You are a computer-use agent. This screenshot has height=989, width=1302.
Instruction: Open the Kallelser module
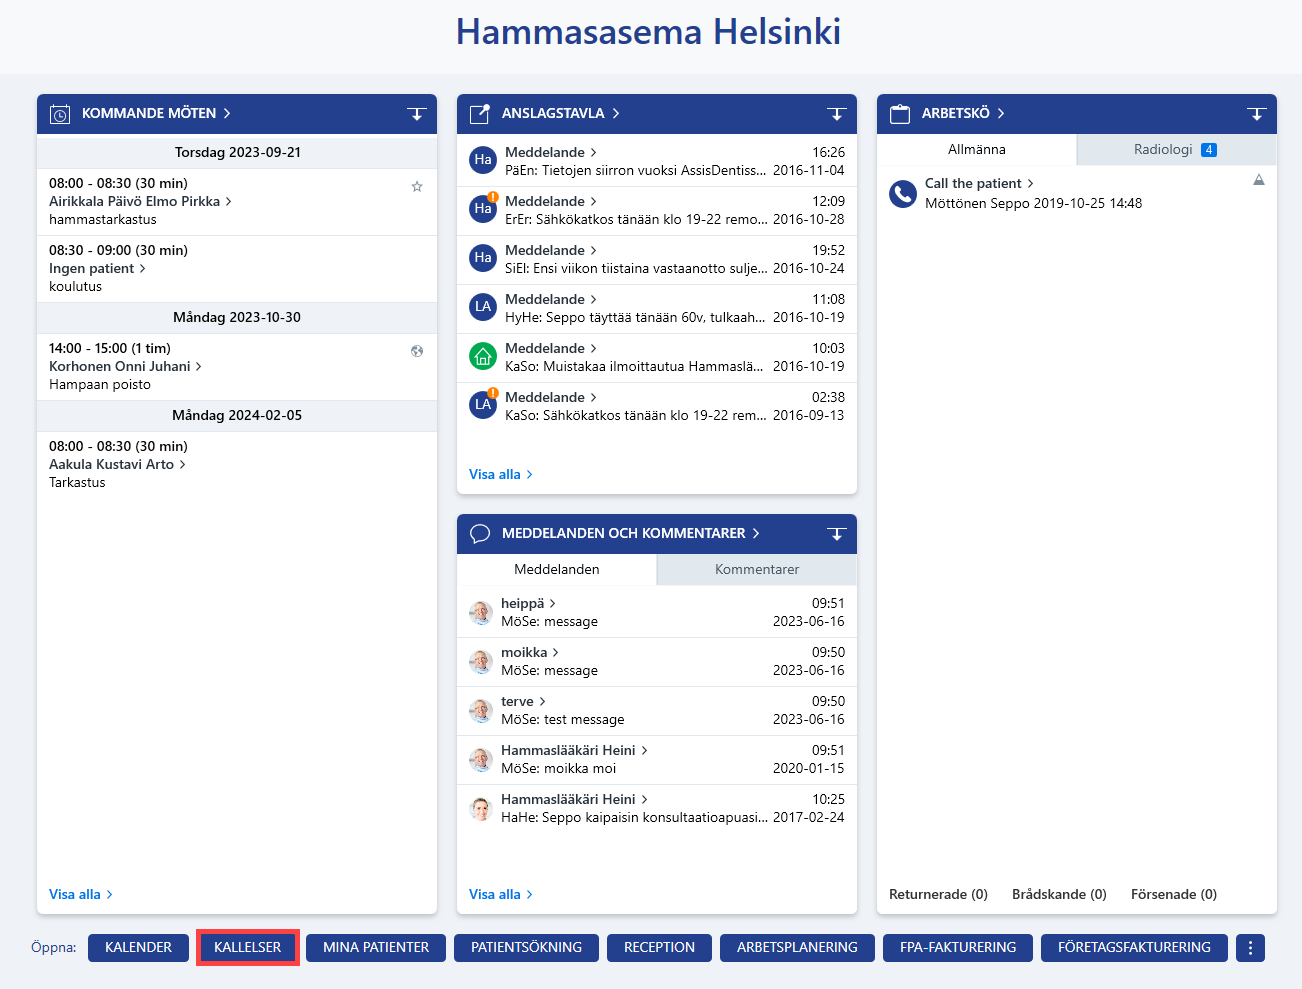pyautogui.click(x=248, y=948)
